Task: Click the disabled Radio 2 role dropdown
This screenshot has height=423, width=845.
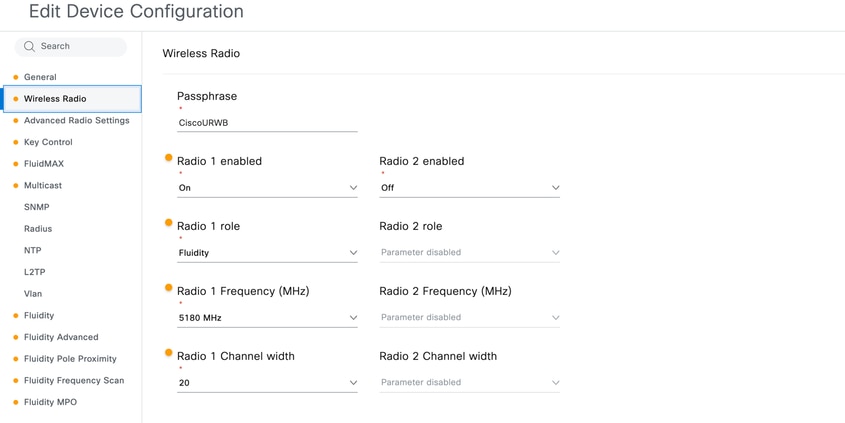Action: (x=469, y=252)
